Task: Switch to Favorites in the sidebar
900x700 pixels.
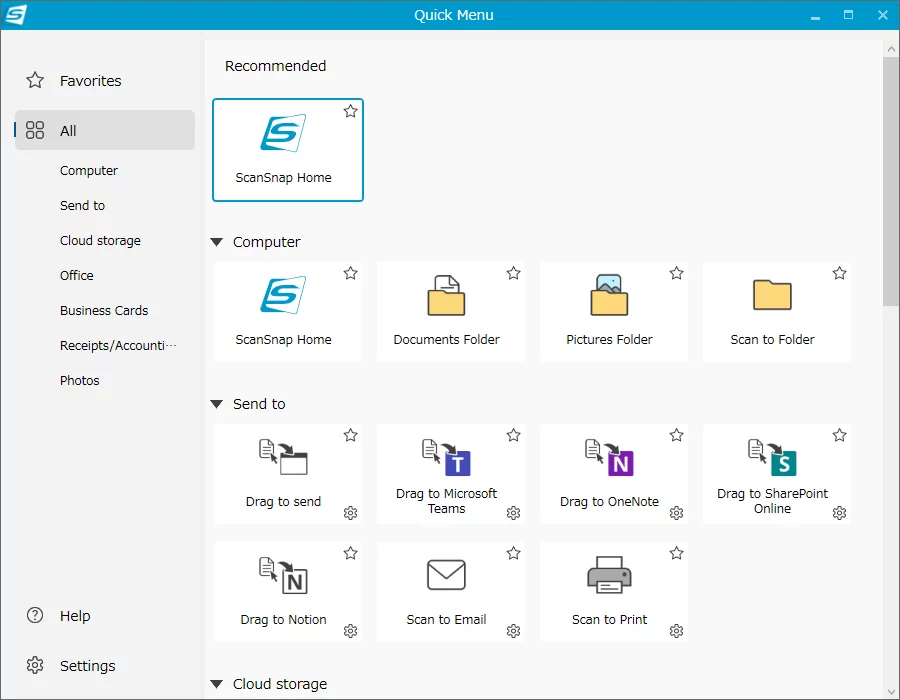Action: [x=90, y=81]
